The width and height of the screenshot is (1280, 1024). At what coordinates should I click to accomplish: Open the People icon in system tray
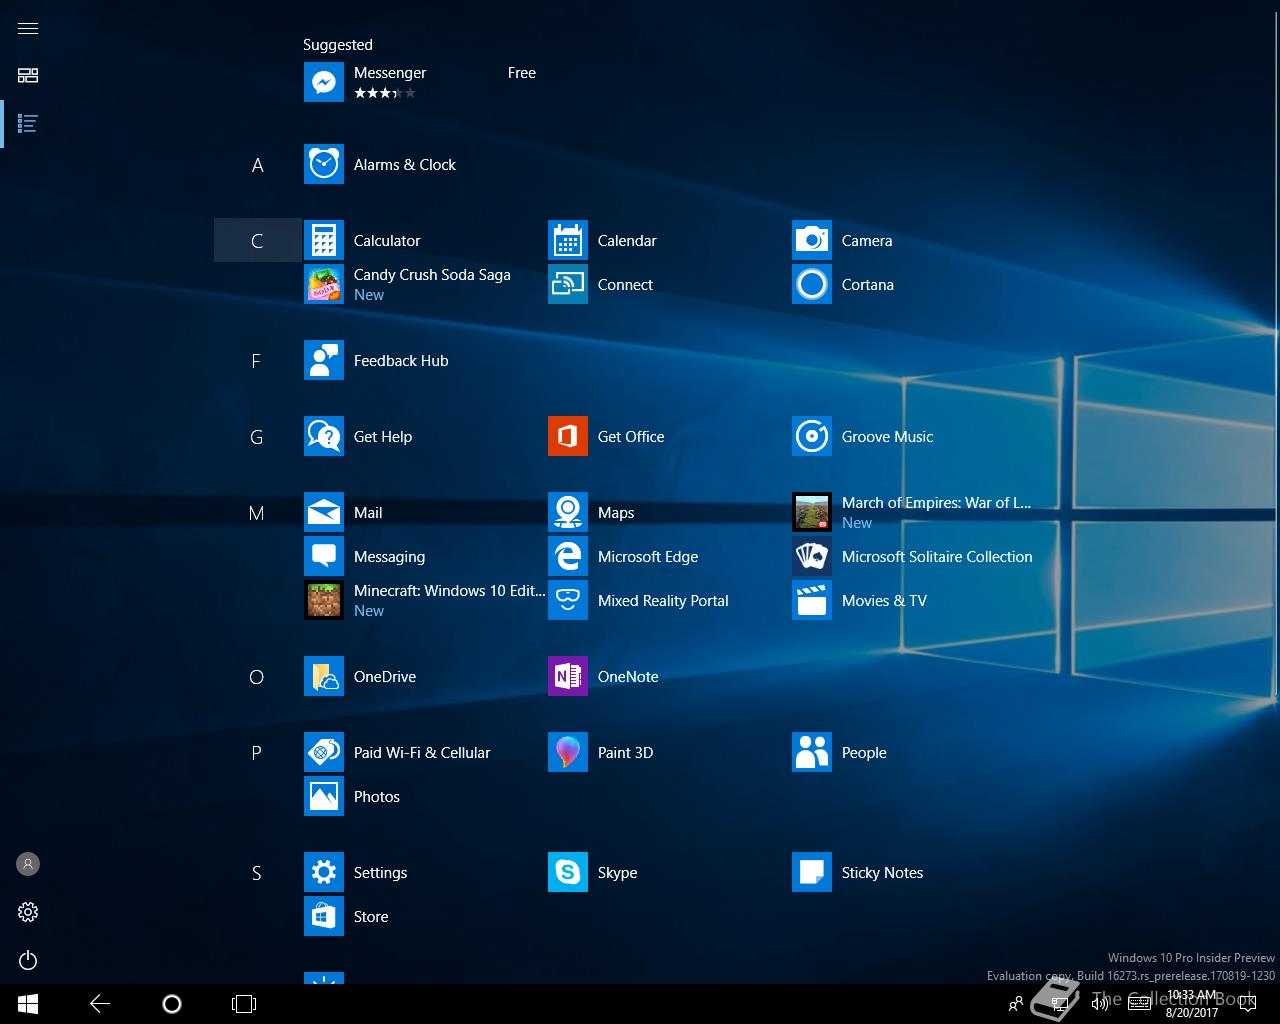(x=1016, y=1004)
